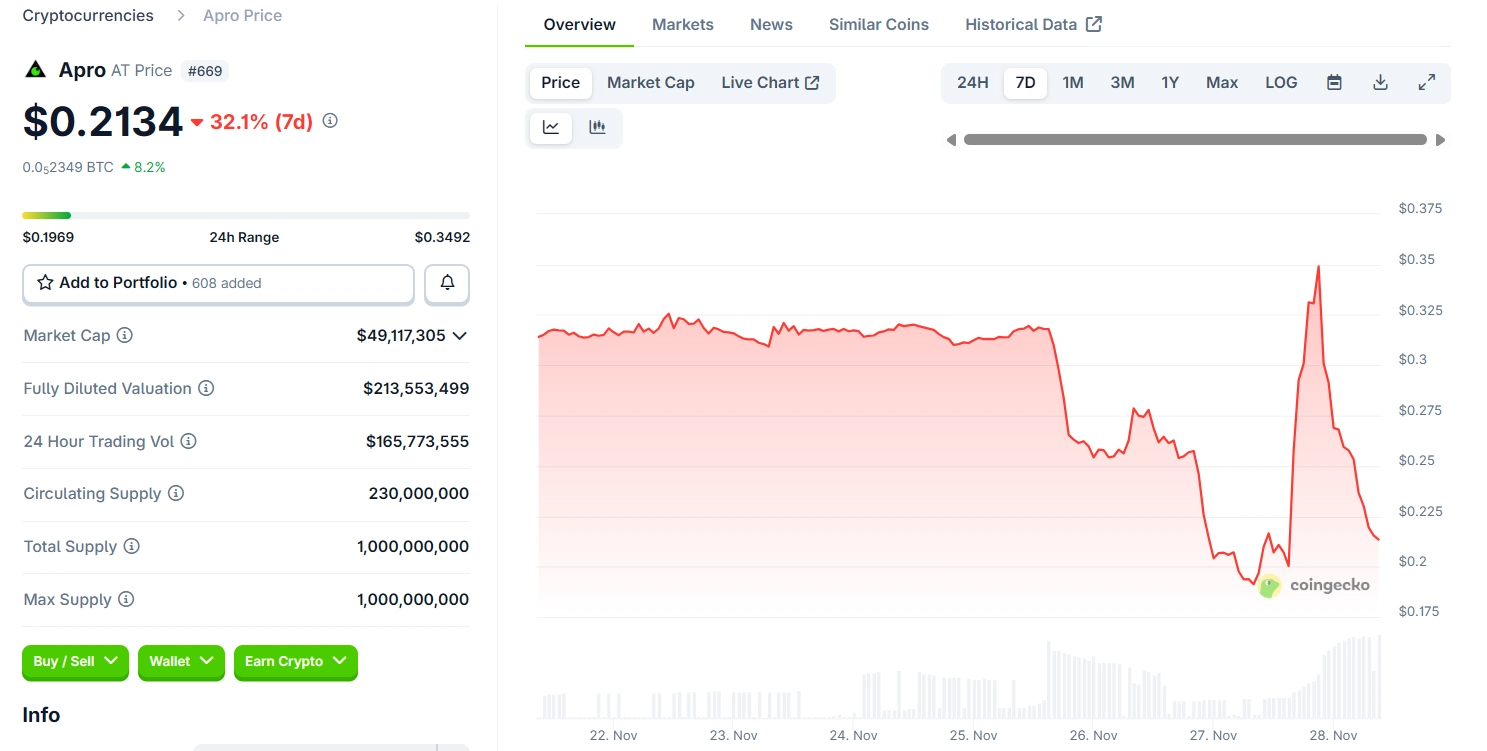1487x751 pixels.
Task: Click the chart range scrollbar handle
Action: (1195, 140)
